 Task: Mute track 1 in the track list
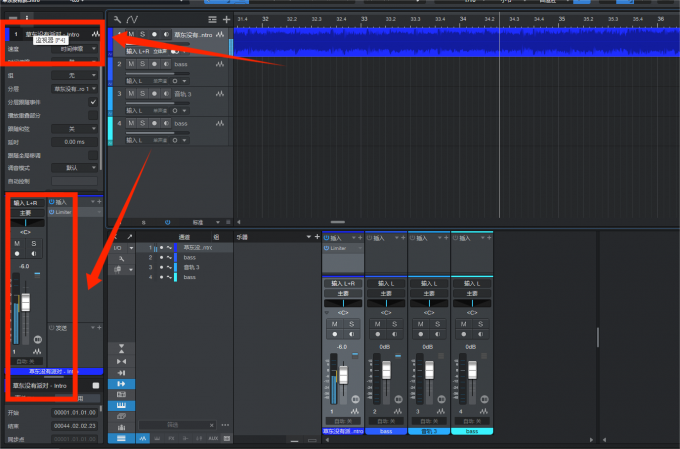point(130,34)
